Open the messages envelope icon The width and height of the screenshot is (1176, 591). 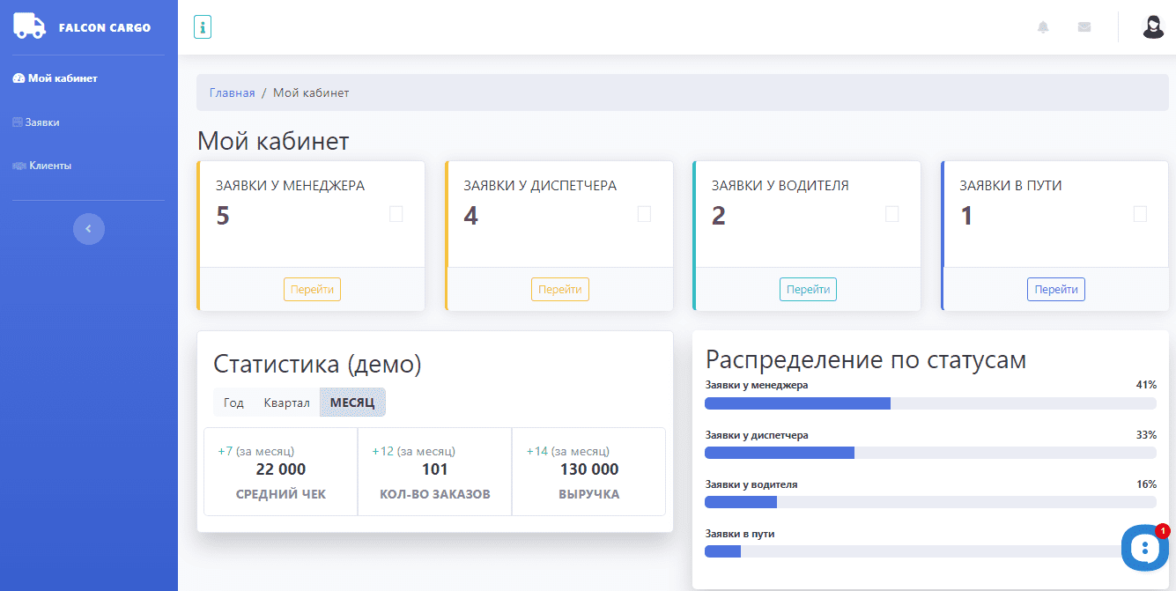[x=1084, y=27]
